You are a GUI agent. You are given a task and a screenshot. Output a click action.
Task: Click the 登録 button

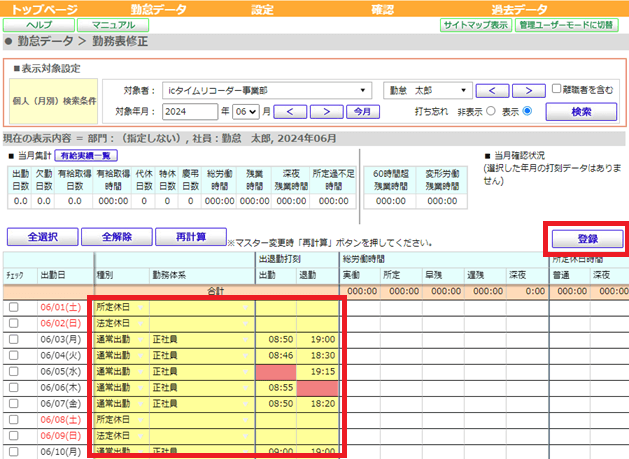coord(588,239)
